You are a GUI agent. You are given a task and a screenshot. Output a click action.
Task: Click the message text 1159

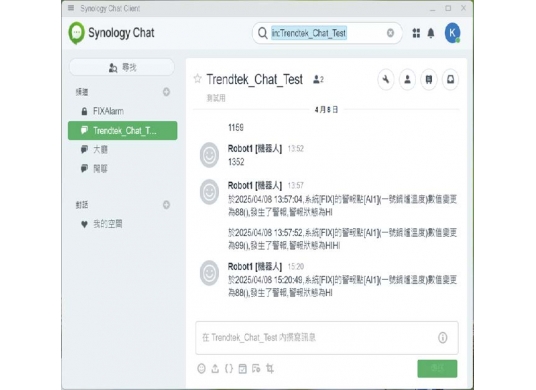(x=236, y=127)
